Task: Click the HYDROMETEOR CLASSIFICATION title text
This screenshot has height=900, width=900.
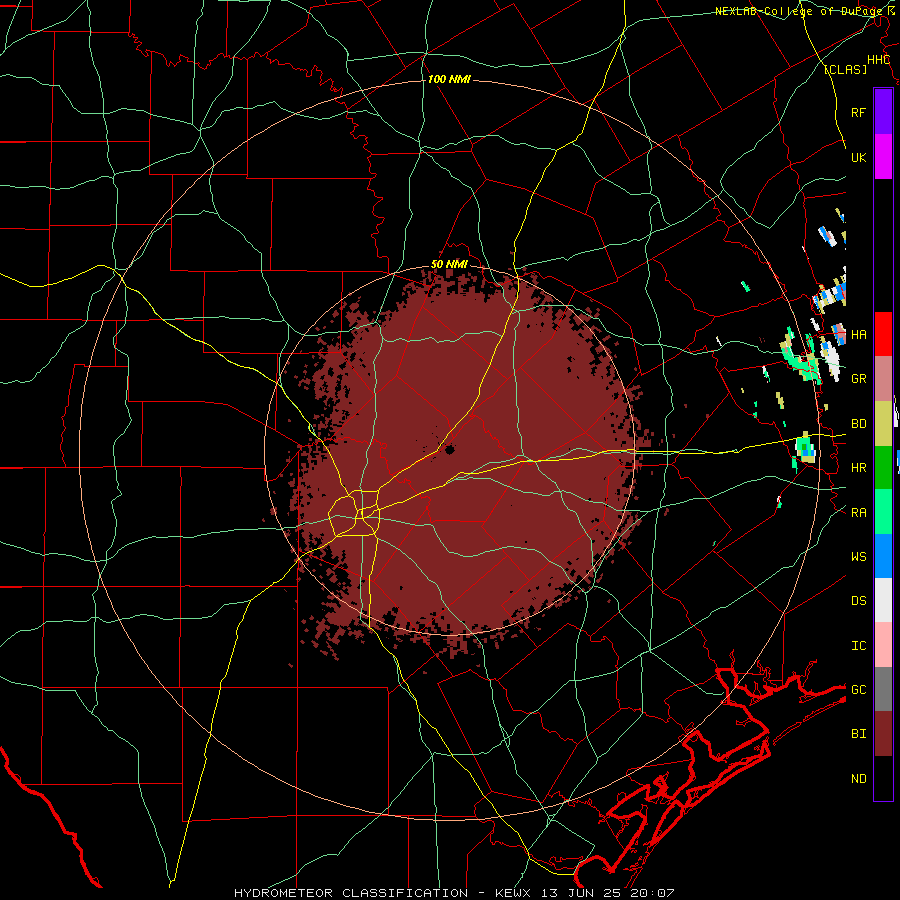Action: point(351,893)
